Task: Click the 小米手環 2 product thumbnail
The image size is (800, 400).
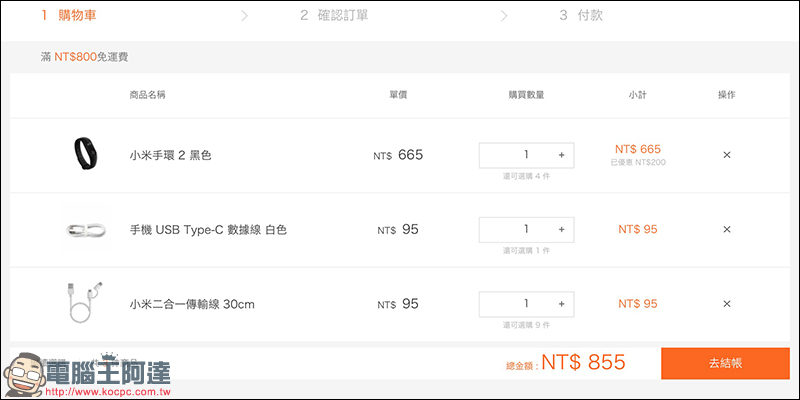Action: (85, 154)
